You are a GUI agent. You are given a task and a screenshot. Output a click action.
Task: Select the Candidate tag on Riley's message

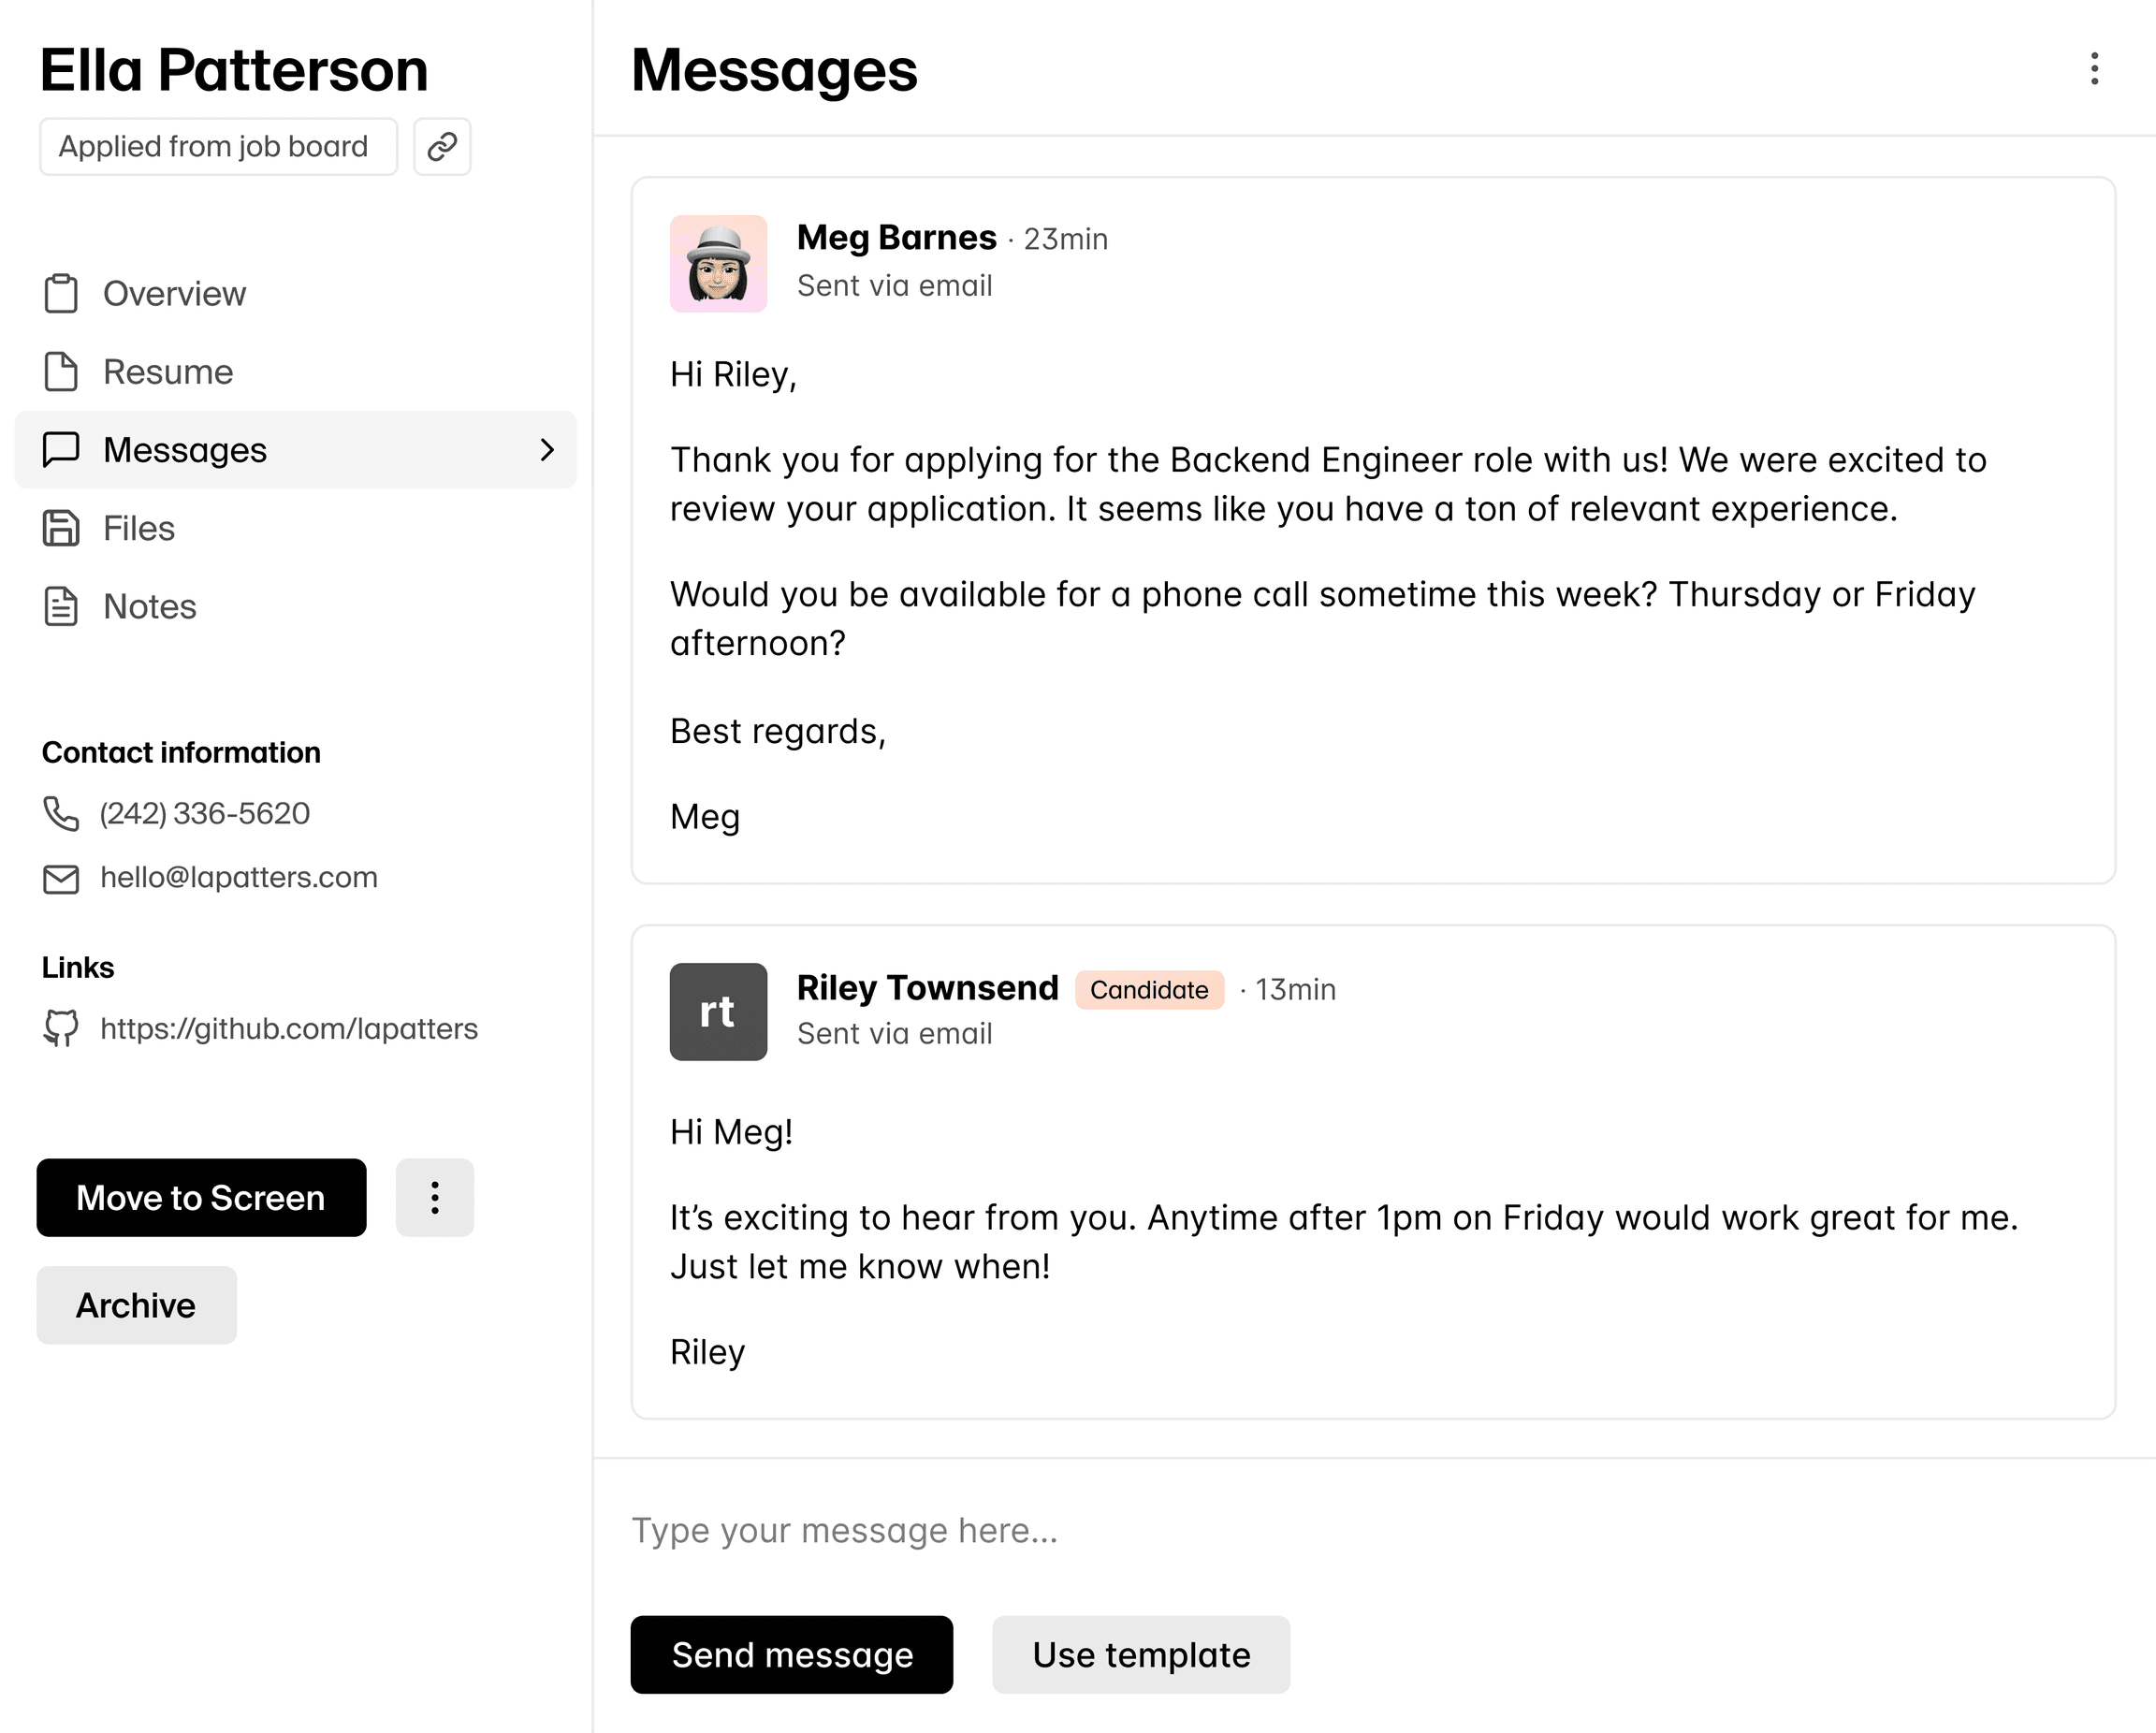point(1148,990)
